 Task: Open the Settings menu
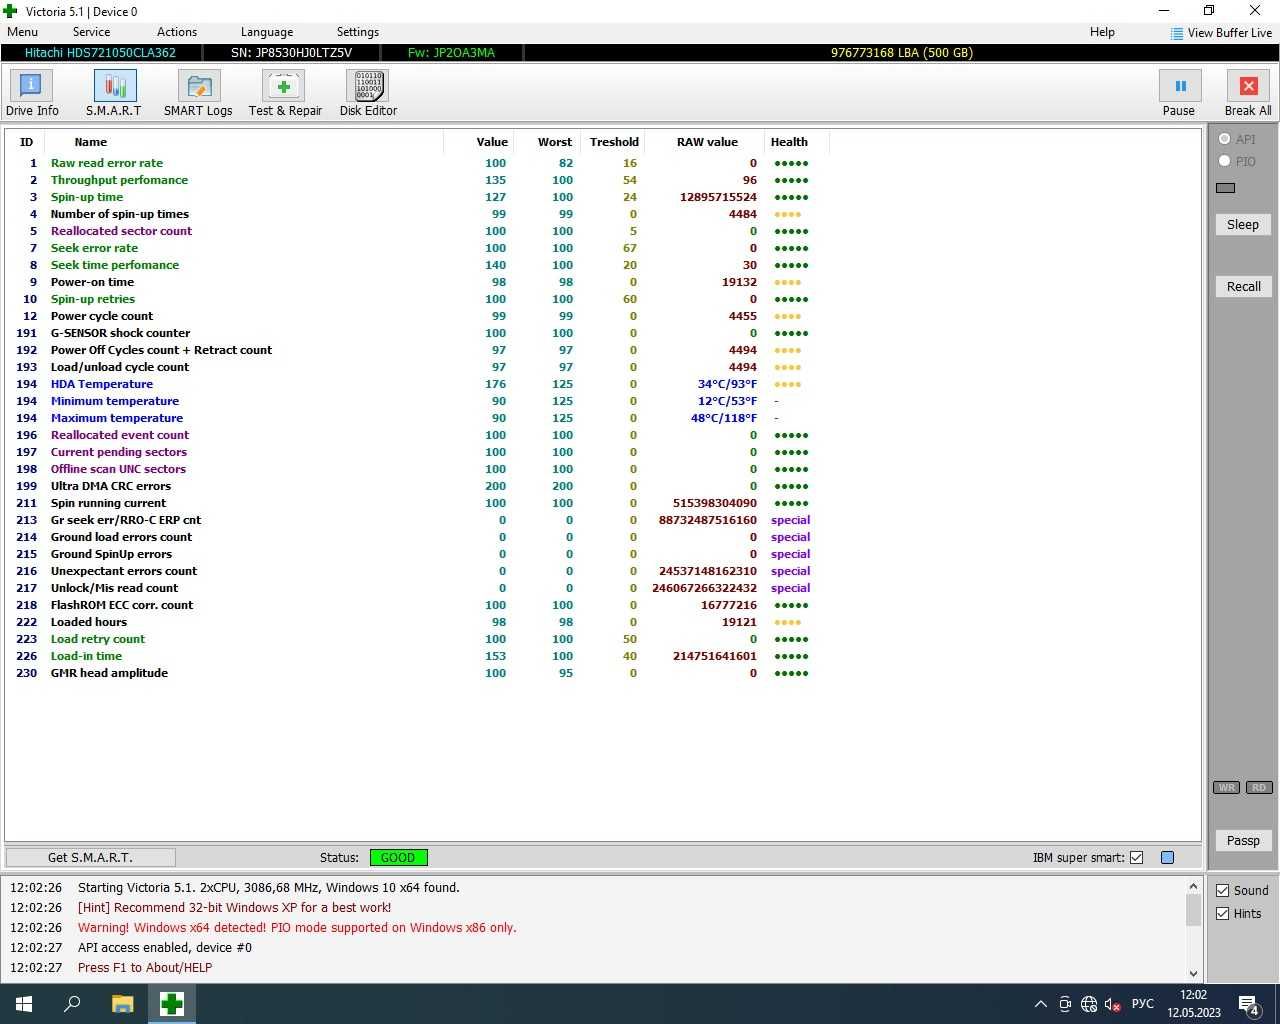358,32
